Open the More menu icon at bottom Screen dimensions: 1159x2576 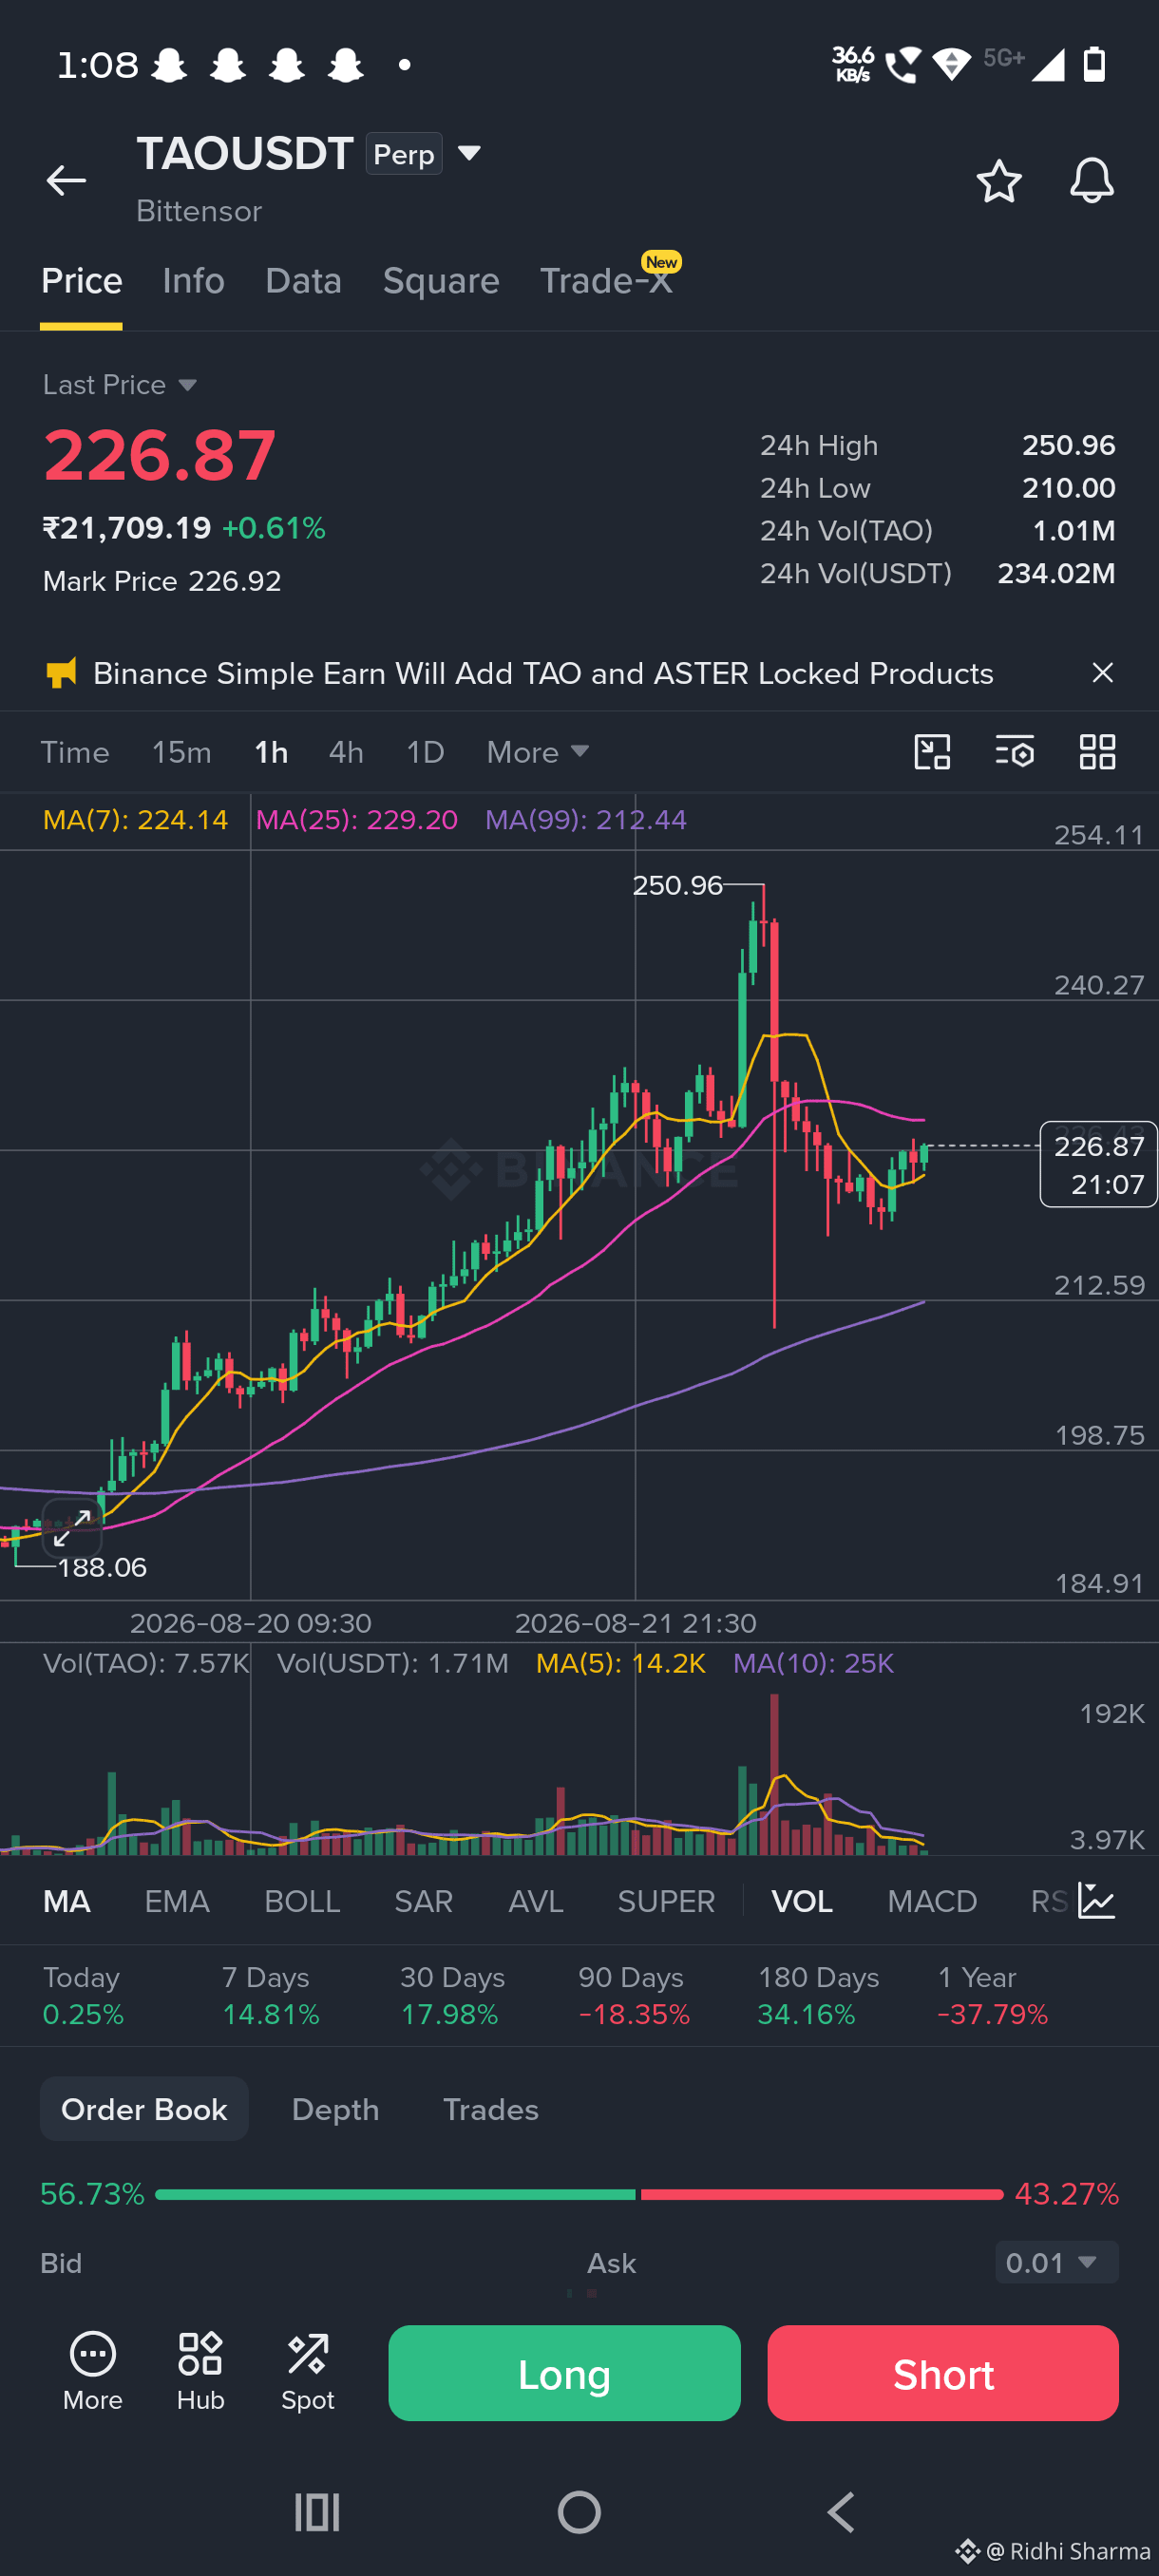point(92,2371)
